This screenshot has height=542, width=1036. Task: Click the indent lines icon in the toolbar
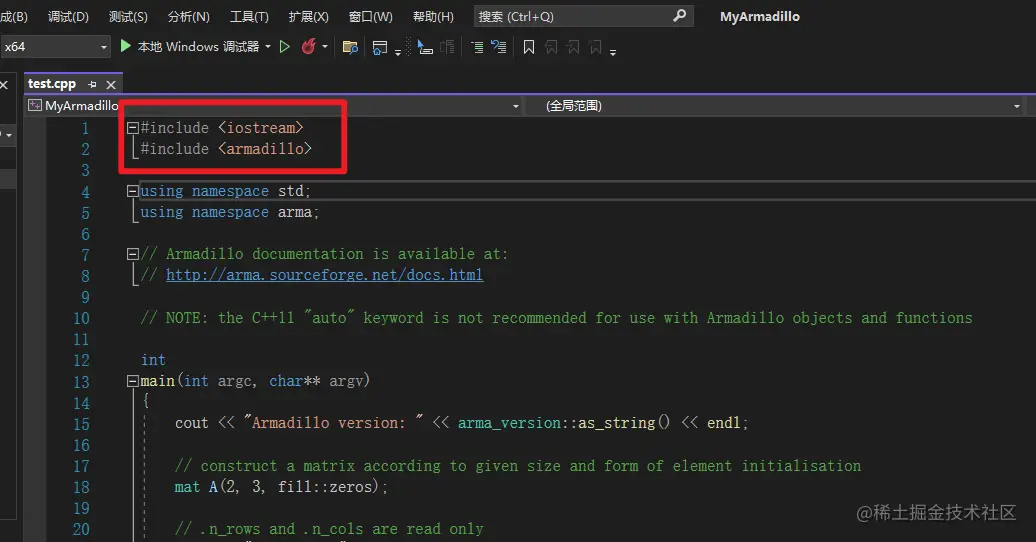pos(477,47)
